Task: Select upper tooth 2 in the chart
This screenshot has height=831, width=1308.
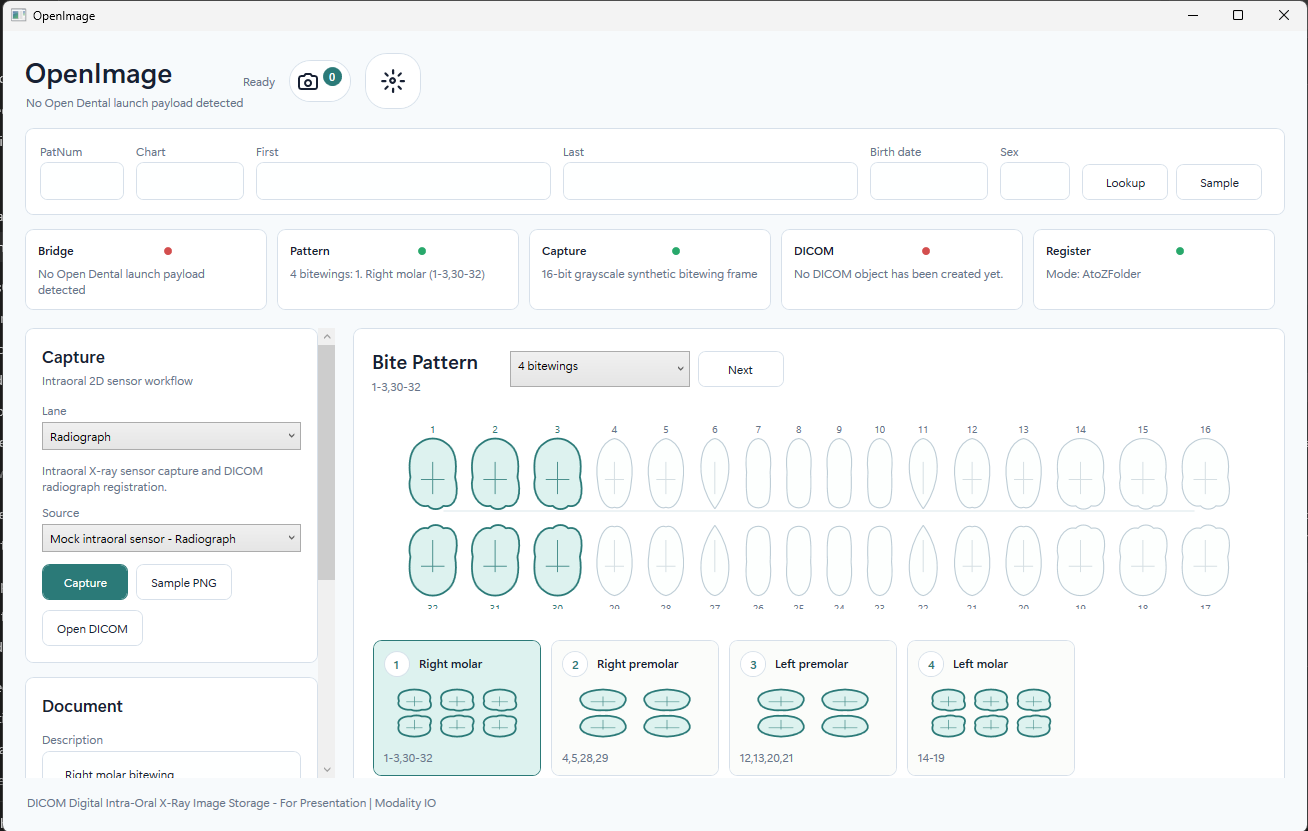Action: [495, 473]
